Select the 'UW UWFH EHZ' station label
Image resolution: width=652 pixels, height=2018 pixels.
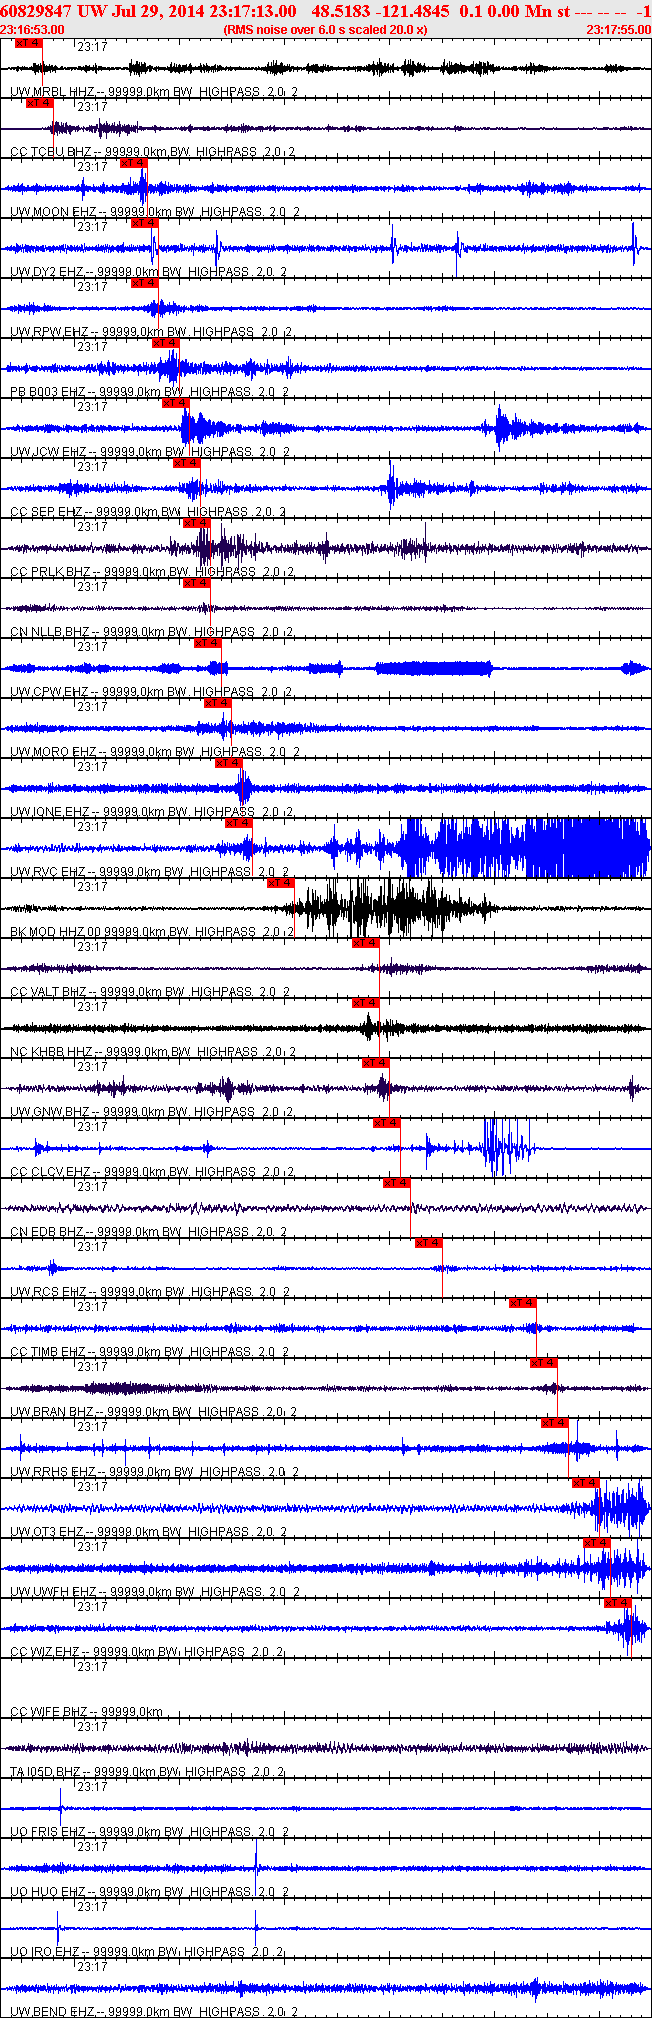tap(53, 1592)
